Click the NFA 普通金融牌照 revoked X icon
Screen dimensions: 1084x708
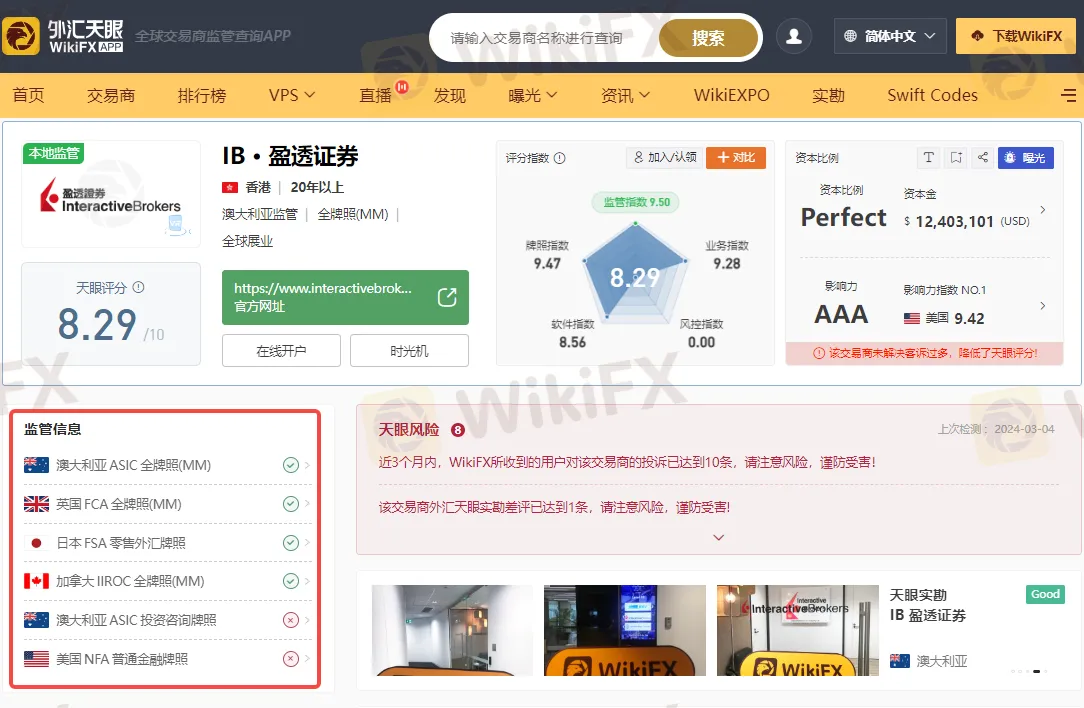point(291,659)
